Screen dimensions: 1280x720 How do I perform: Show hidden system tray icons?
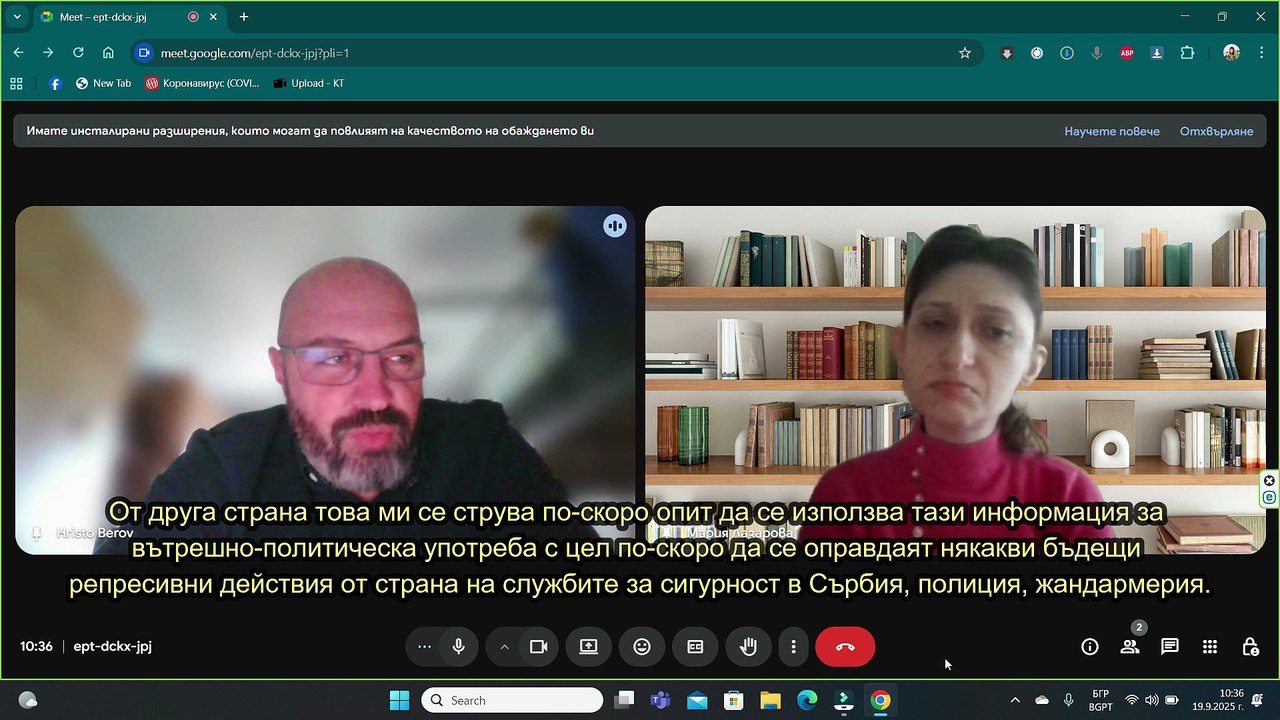(x=1015, y=700)
